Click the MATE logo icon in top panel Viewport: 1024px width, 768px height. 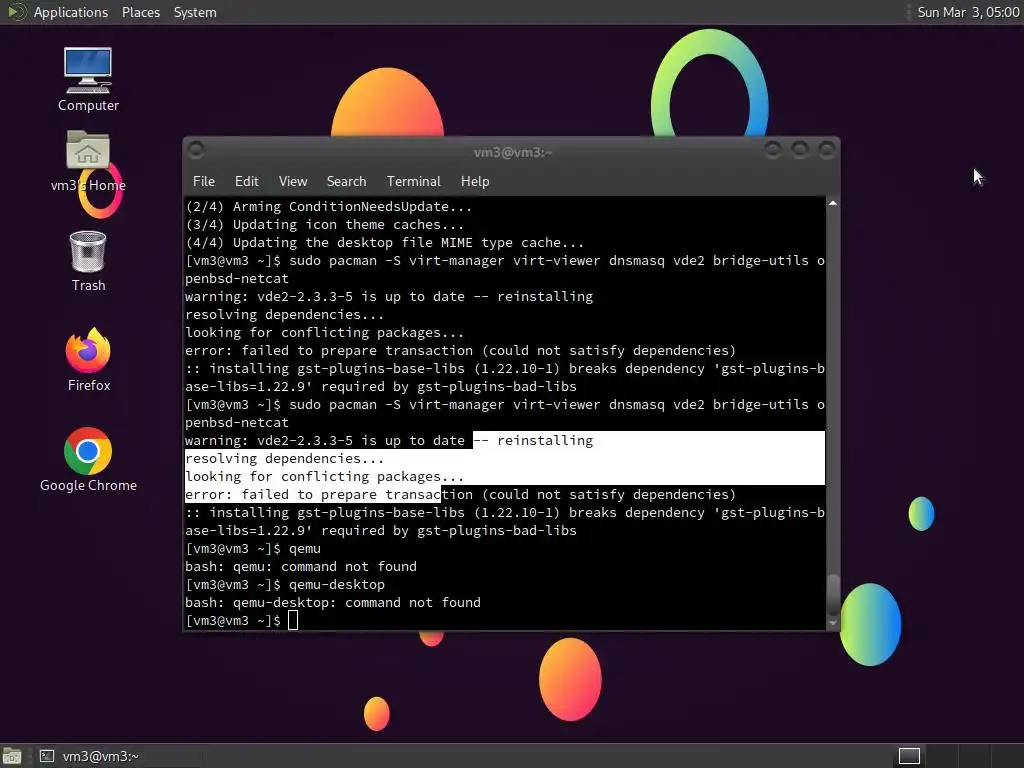pos(16,12)
